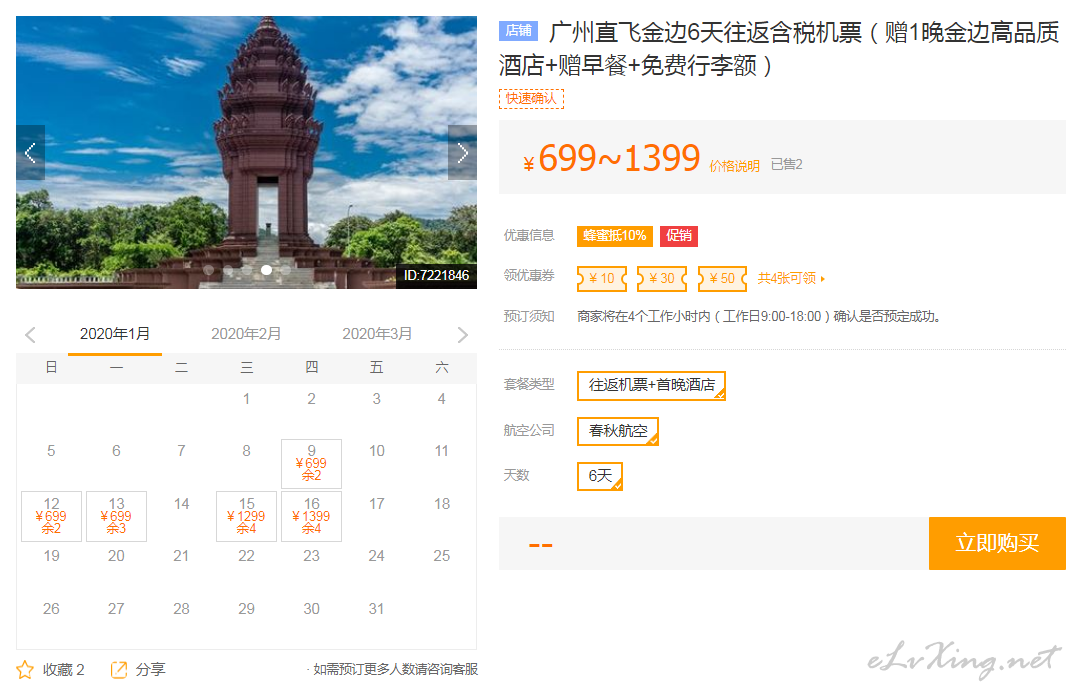Select January 16 priced ¥1399
This screenshot has width=1072, height=693.
coord(311,516)
